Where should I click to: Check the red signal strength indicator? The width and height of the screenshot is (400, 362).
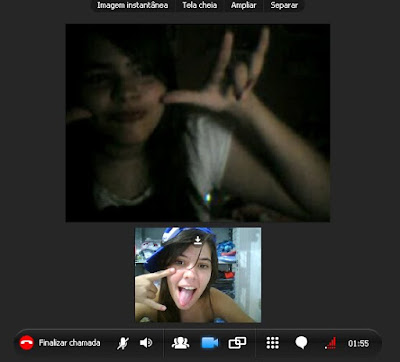click(331, 343)
